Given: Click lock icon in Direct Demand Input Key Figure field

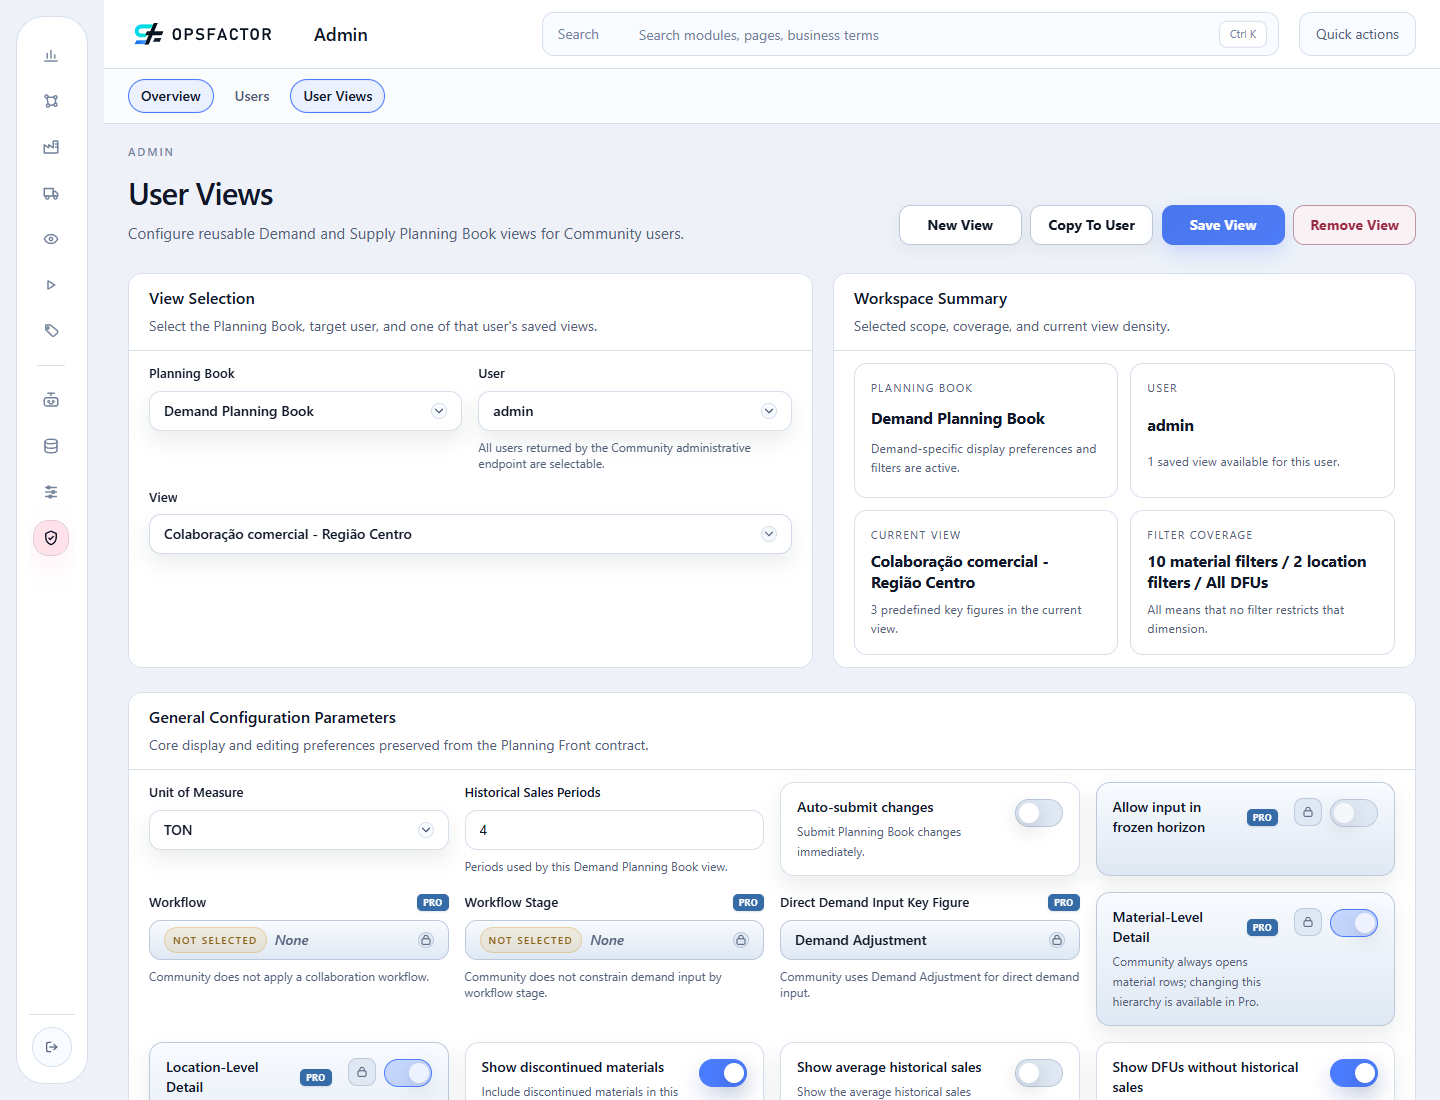Looking at the screenshot, I should pos(1057,940).
